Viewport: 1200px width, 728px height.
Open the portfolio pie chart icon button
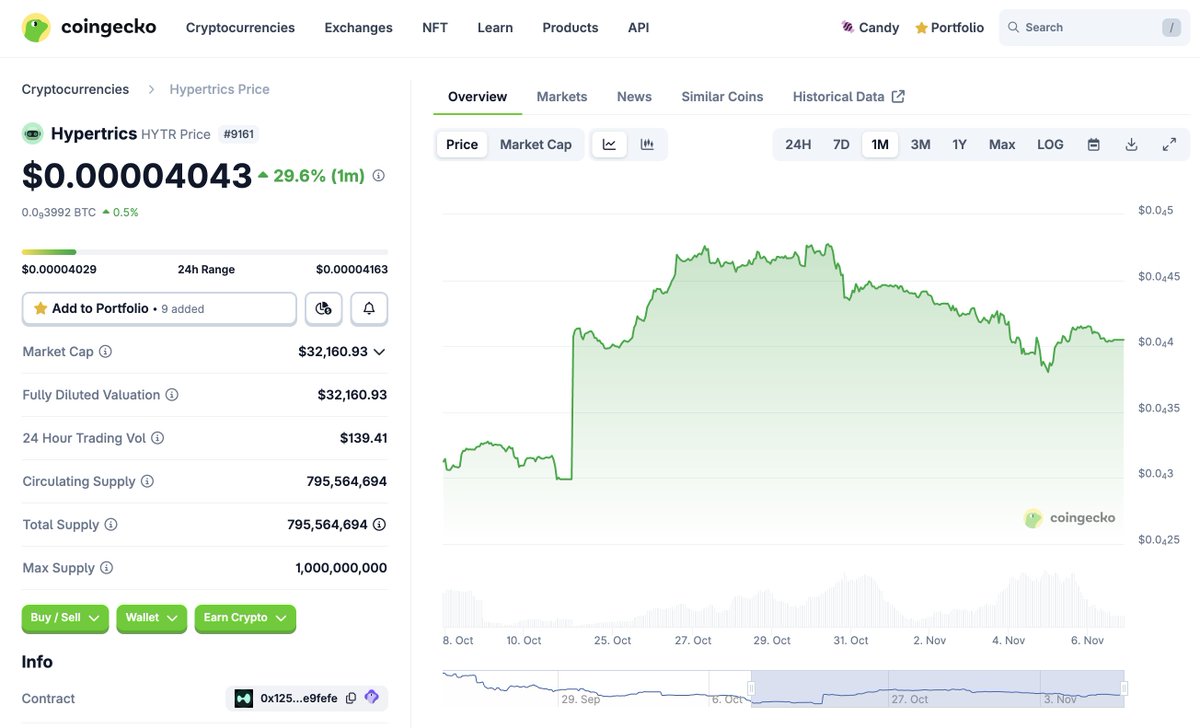tap(323, 309)
